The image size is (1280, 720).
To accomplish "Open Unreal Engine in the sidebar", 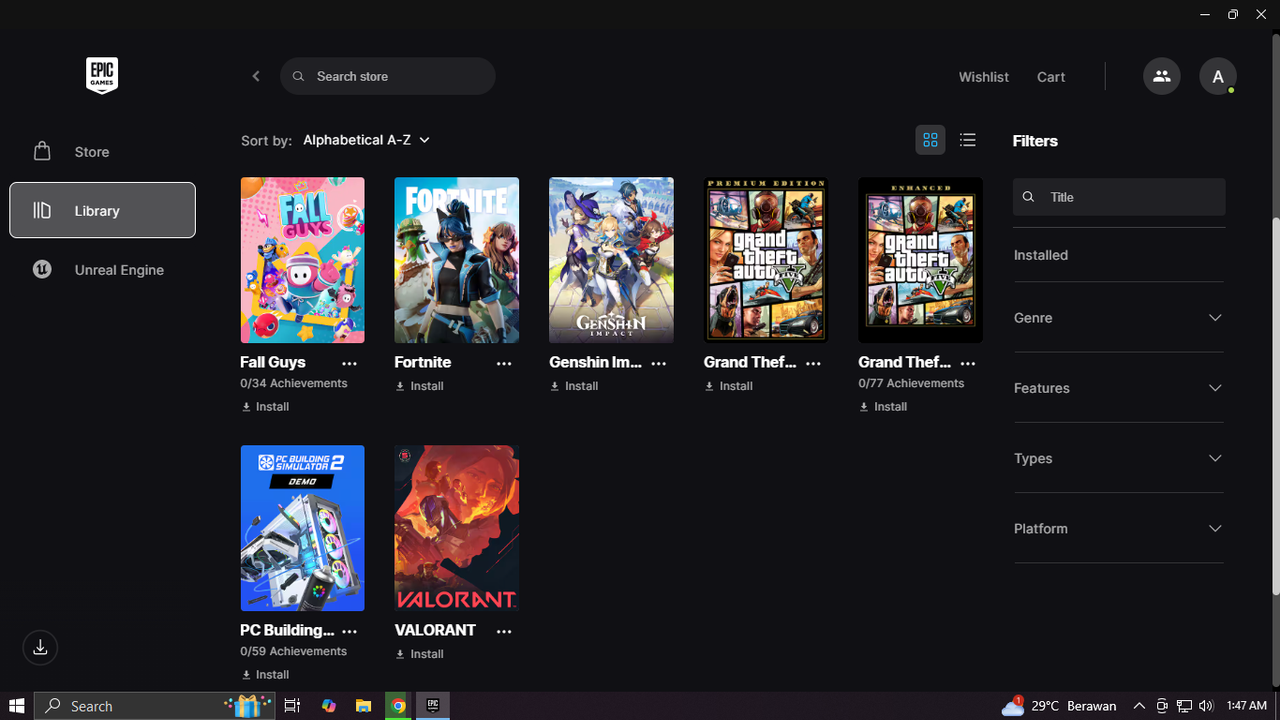I will click(x=102, y=270).
